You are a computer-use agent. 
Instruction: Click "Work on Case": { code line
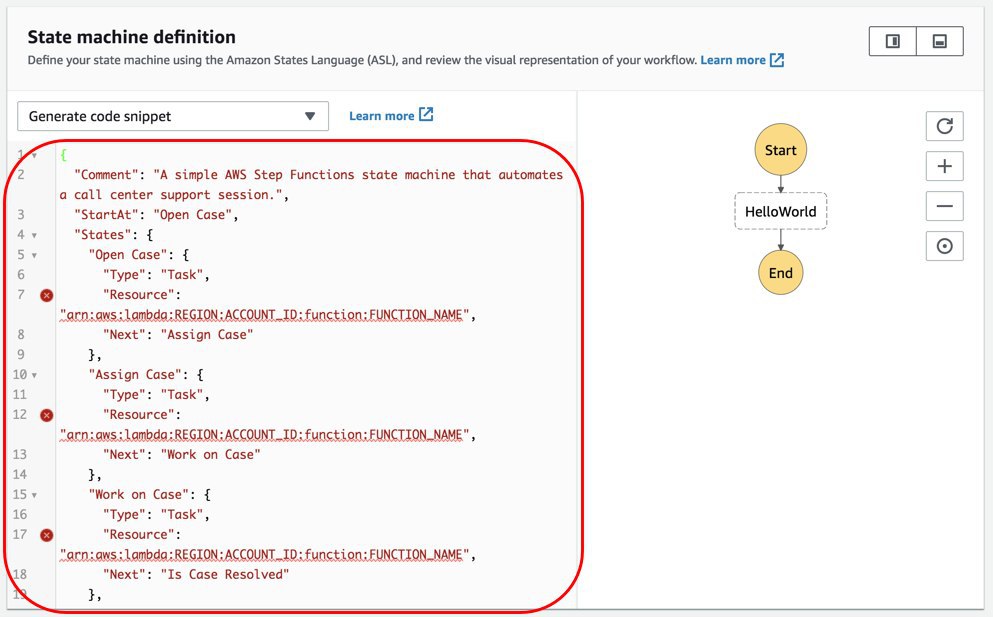pyautogui.click(x=149, y=495)
